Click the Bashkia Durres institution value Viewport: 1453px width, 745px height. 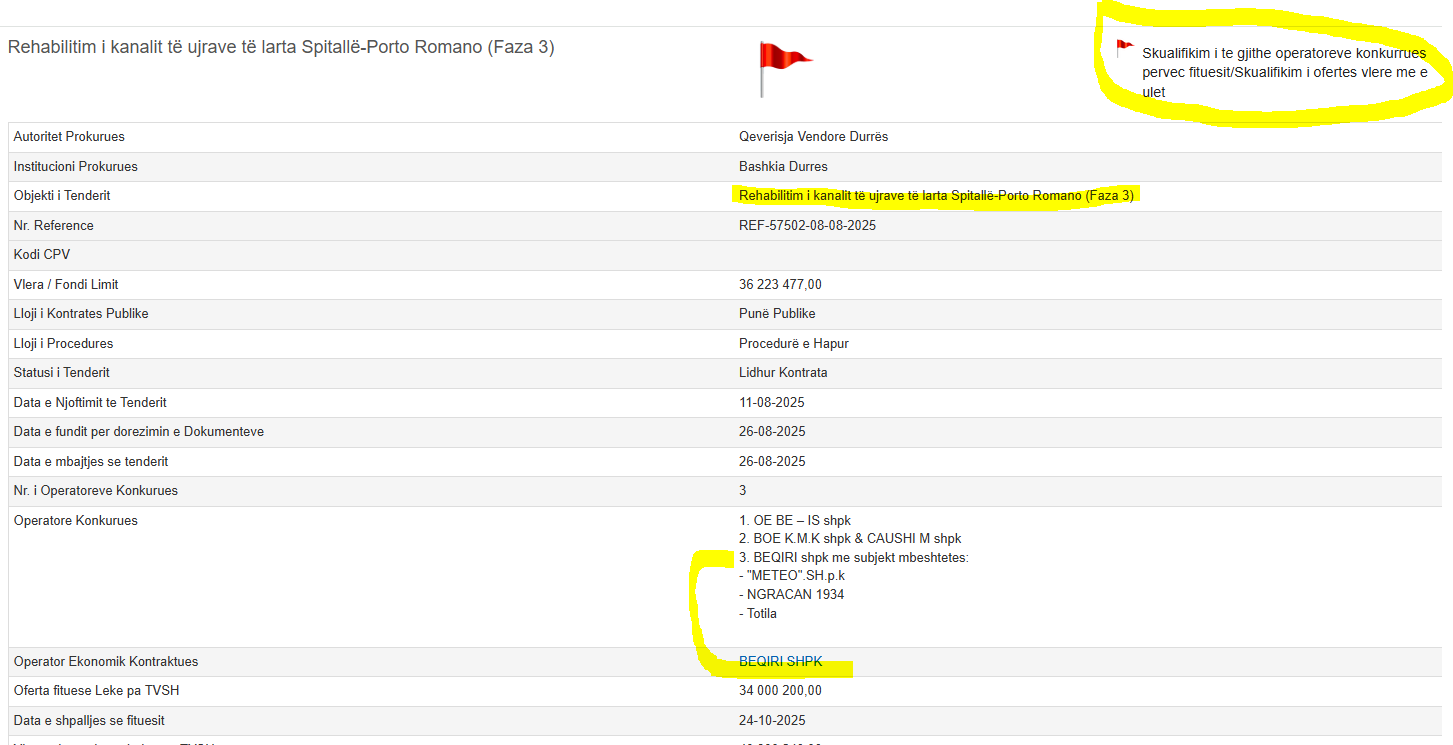[x=783, y=167]
